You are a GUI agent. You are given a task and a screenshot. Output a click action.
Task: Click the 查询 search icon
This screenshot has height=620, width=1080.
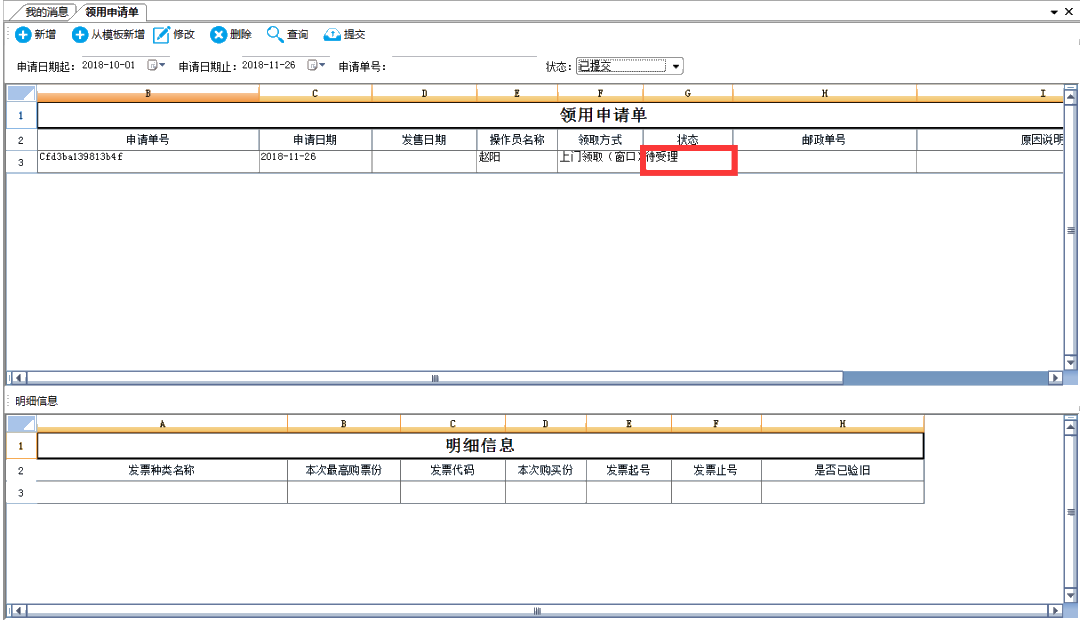point(275,34)
